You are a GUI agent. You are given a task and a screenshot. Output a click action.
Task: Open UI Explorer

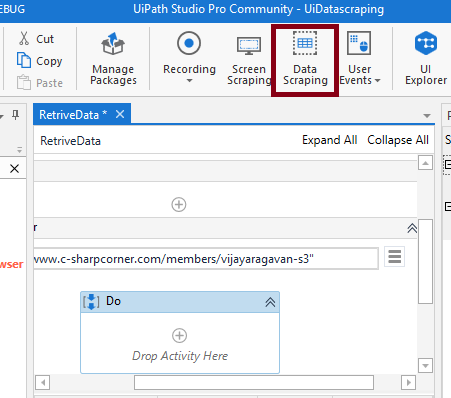coord(426,58)
